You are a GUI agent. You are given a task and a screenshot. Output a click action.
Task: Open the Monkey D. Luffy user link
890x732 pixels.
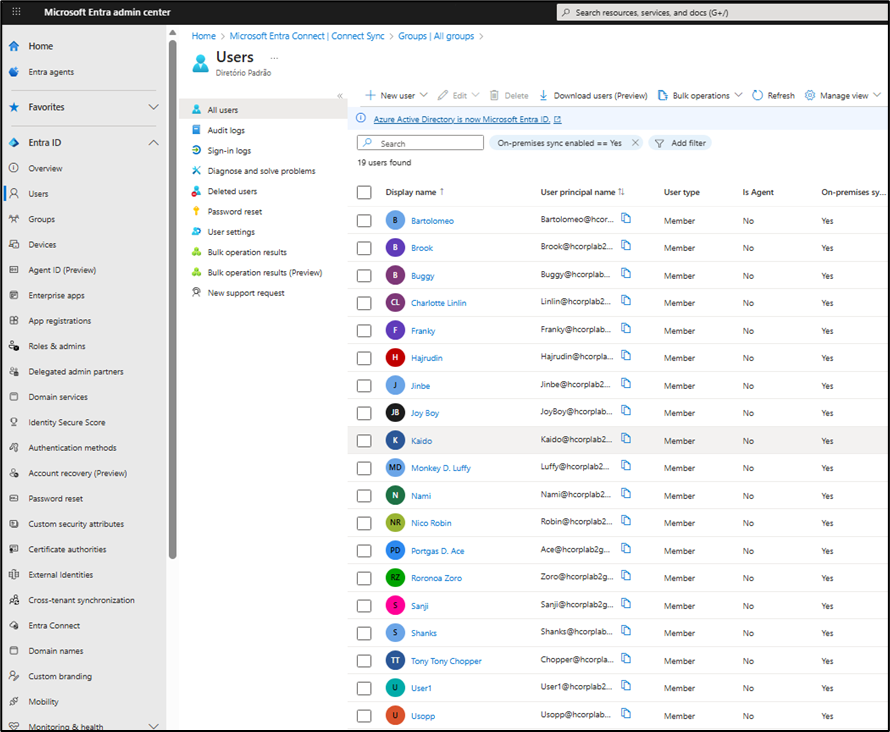(x=440, y=468)
